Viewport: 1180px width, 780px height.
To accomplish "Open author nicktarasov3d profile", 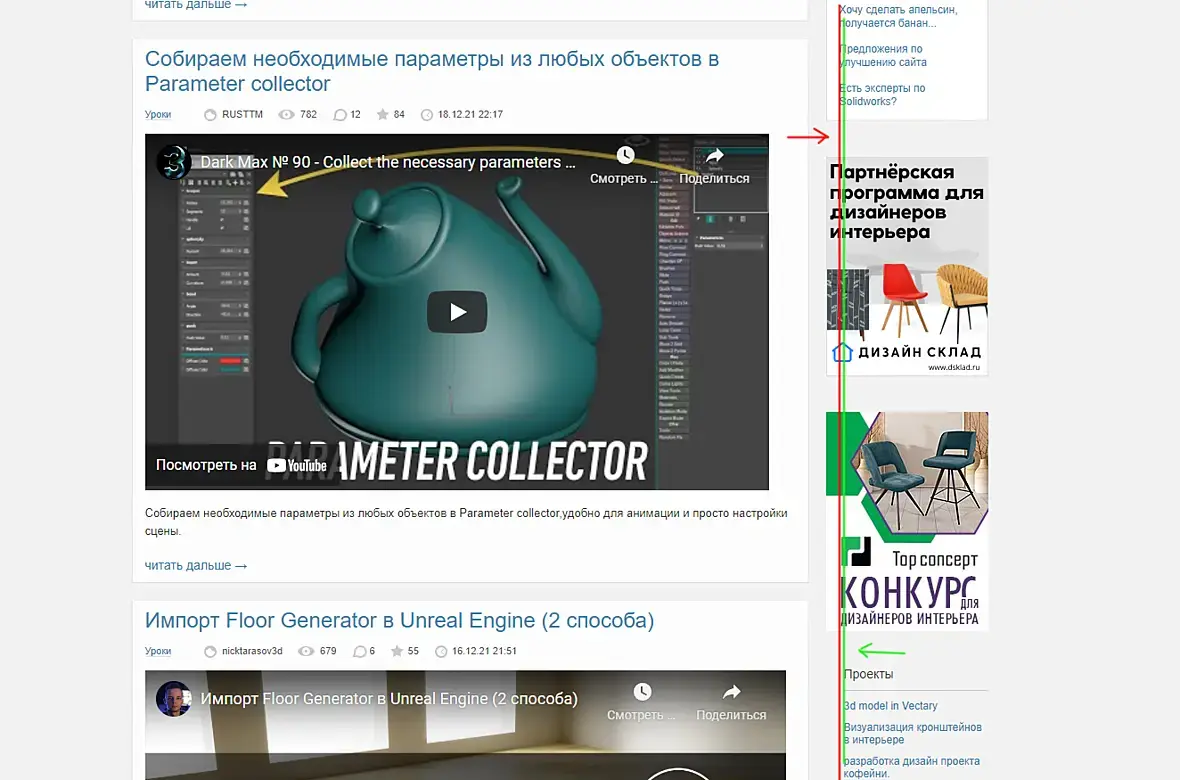I will point(252,651).
